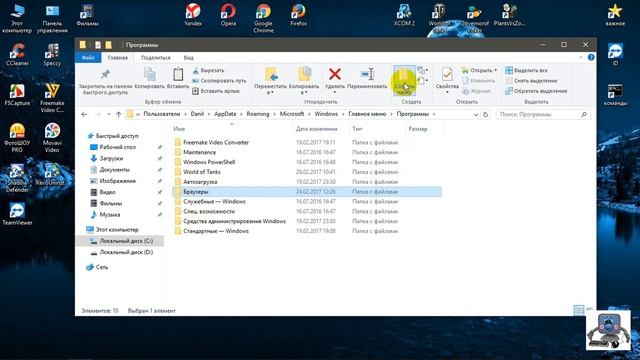
Task: Refresh the current folder view
Action: [485, 115]
